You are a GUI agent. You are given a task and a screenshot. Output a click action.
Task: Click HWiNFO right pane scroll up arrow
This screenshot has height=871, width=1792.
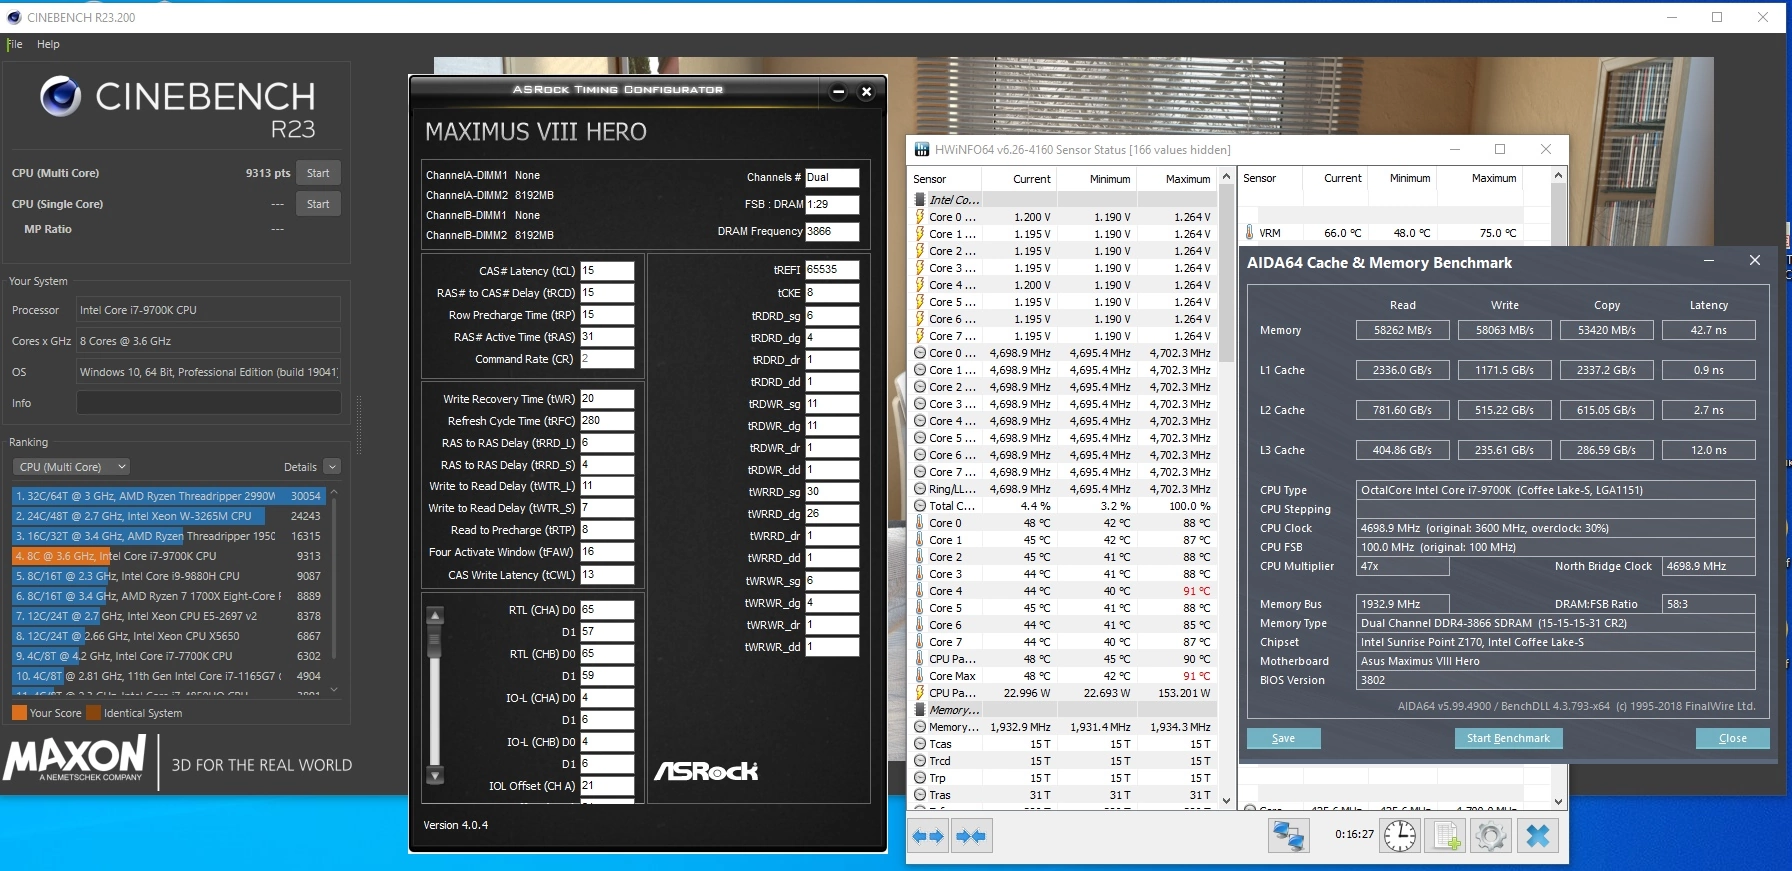pyautogui.click(x=1558, y=176)
